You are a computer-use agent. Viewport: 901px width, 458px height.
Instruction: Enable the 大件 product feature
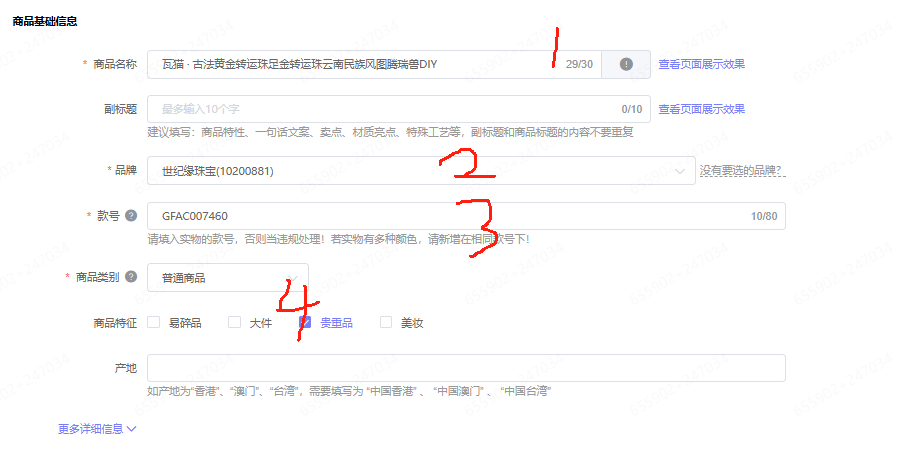(235, 322)
